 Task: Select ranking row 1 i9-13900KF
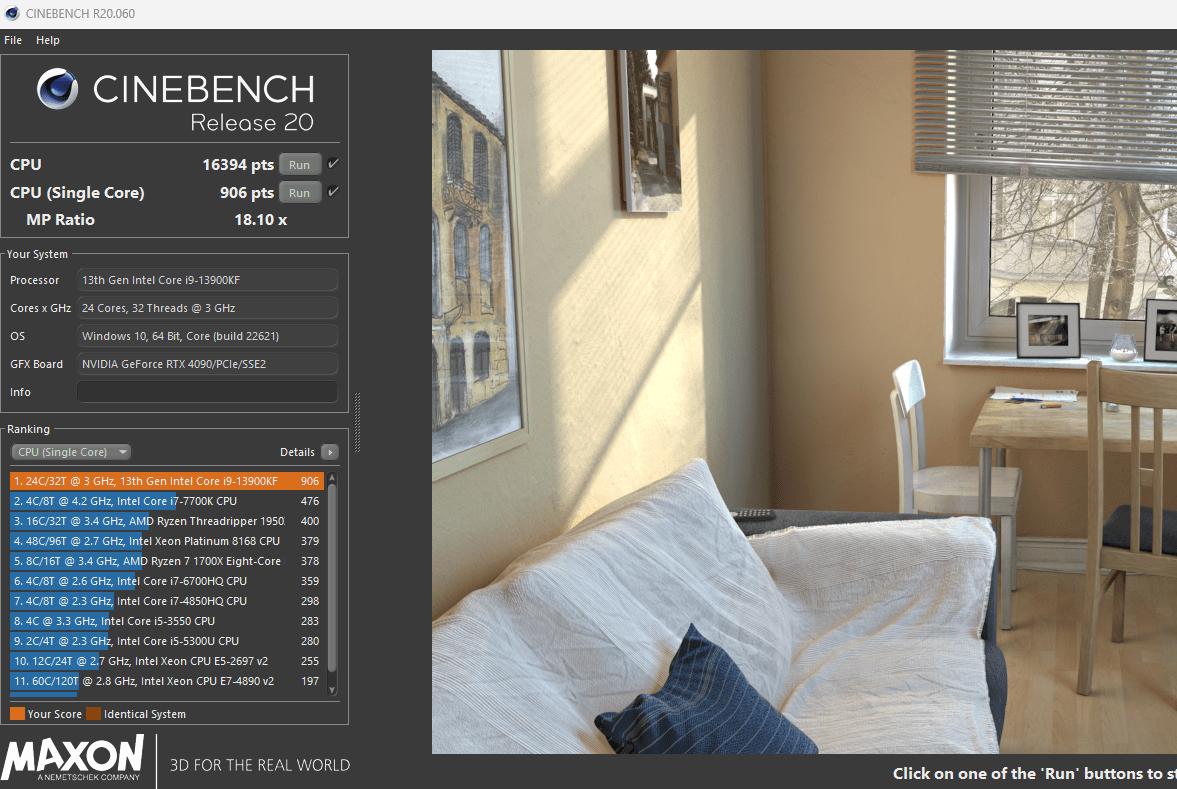[x=167, y=481]
